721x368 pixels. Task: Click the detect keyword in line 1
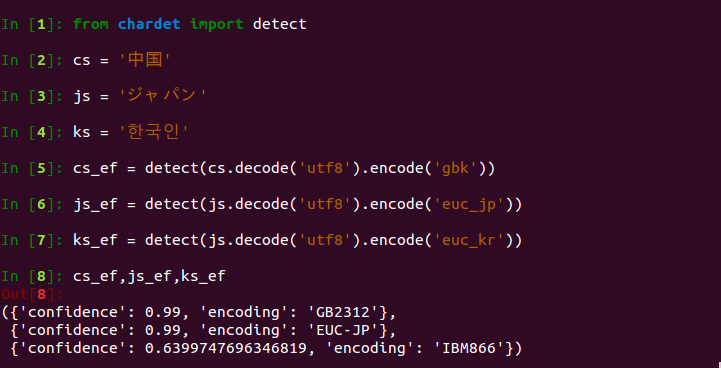coord(280,24)
